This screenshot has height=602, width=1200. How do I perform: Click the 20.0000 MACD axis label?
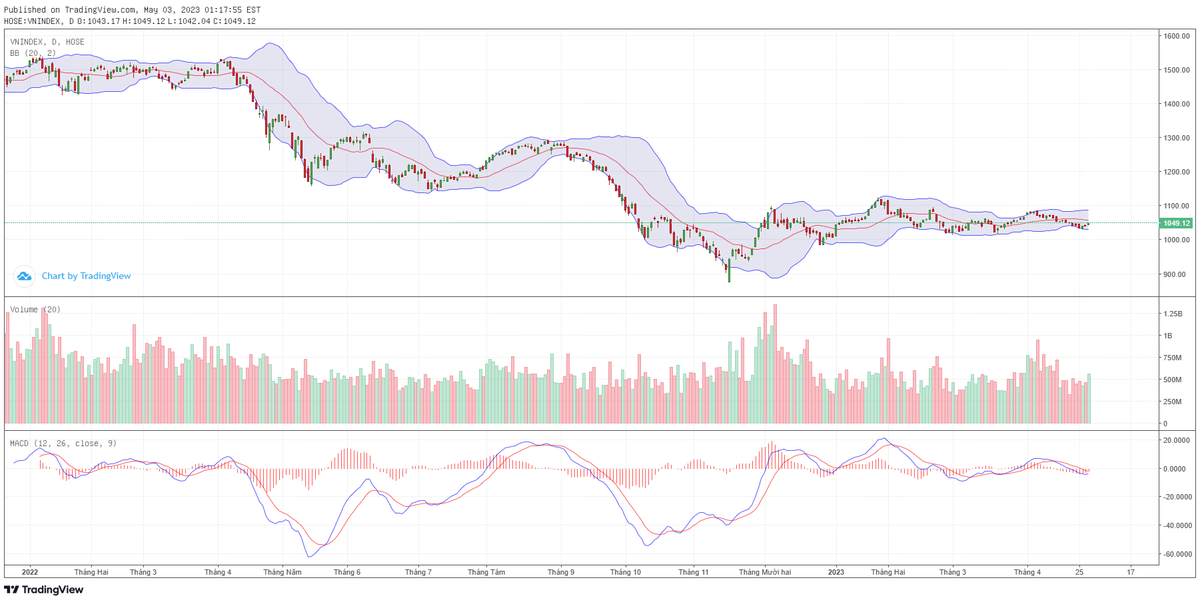(1174, 439)
